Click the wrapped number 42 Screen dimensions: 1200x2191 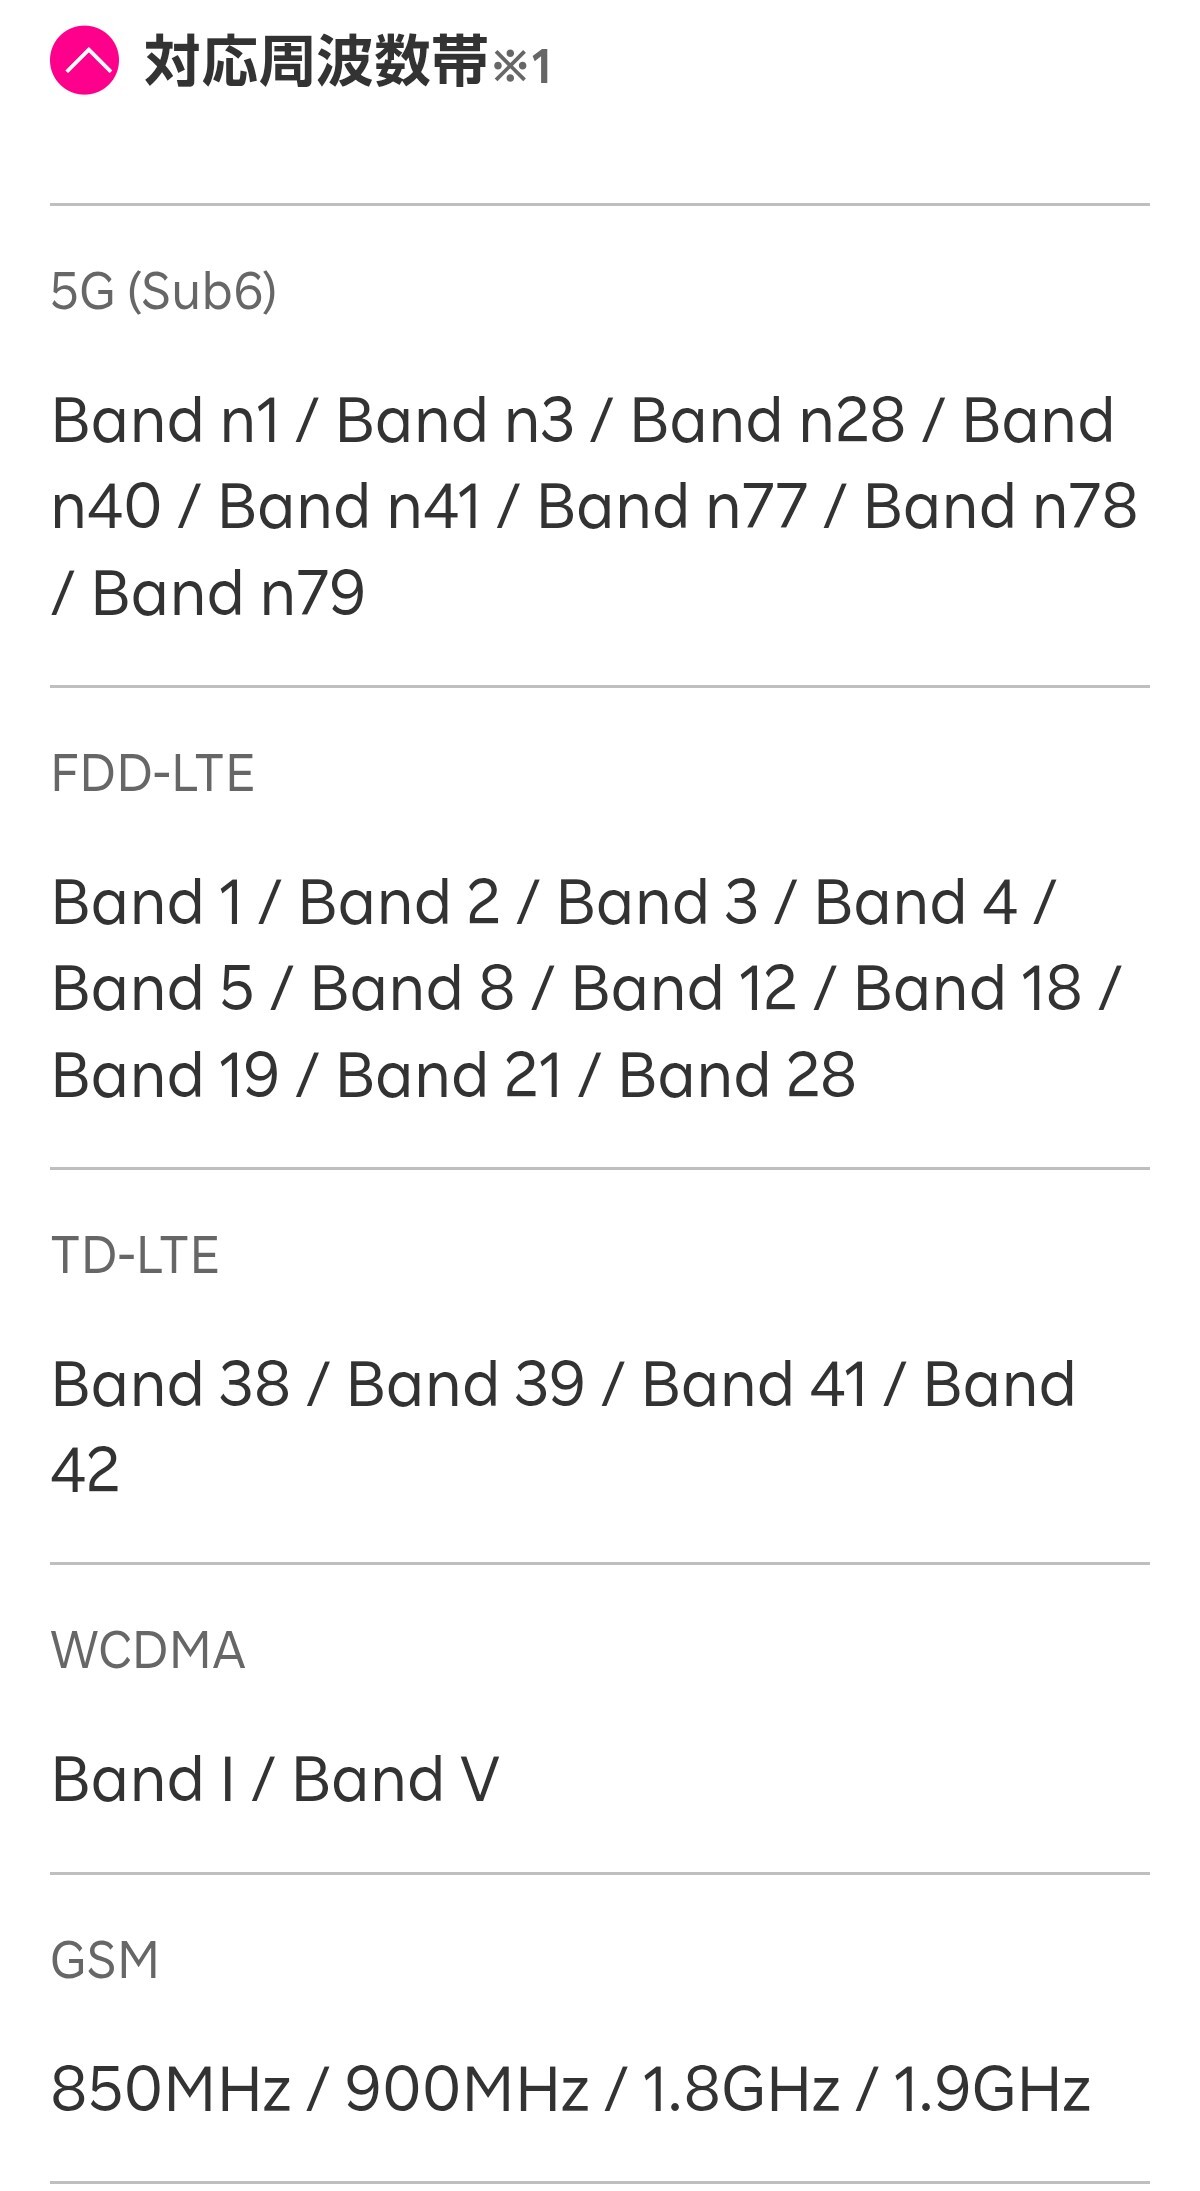(85, 1471)
